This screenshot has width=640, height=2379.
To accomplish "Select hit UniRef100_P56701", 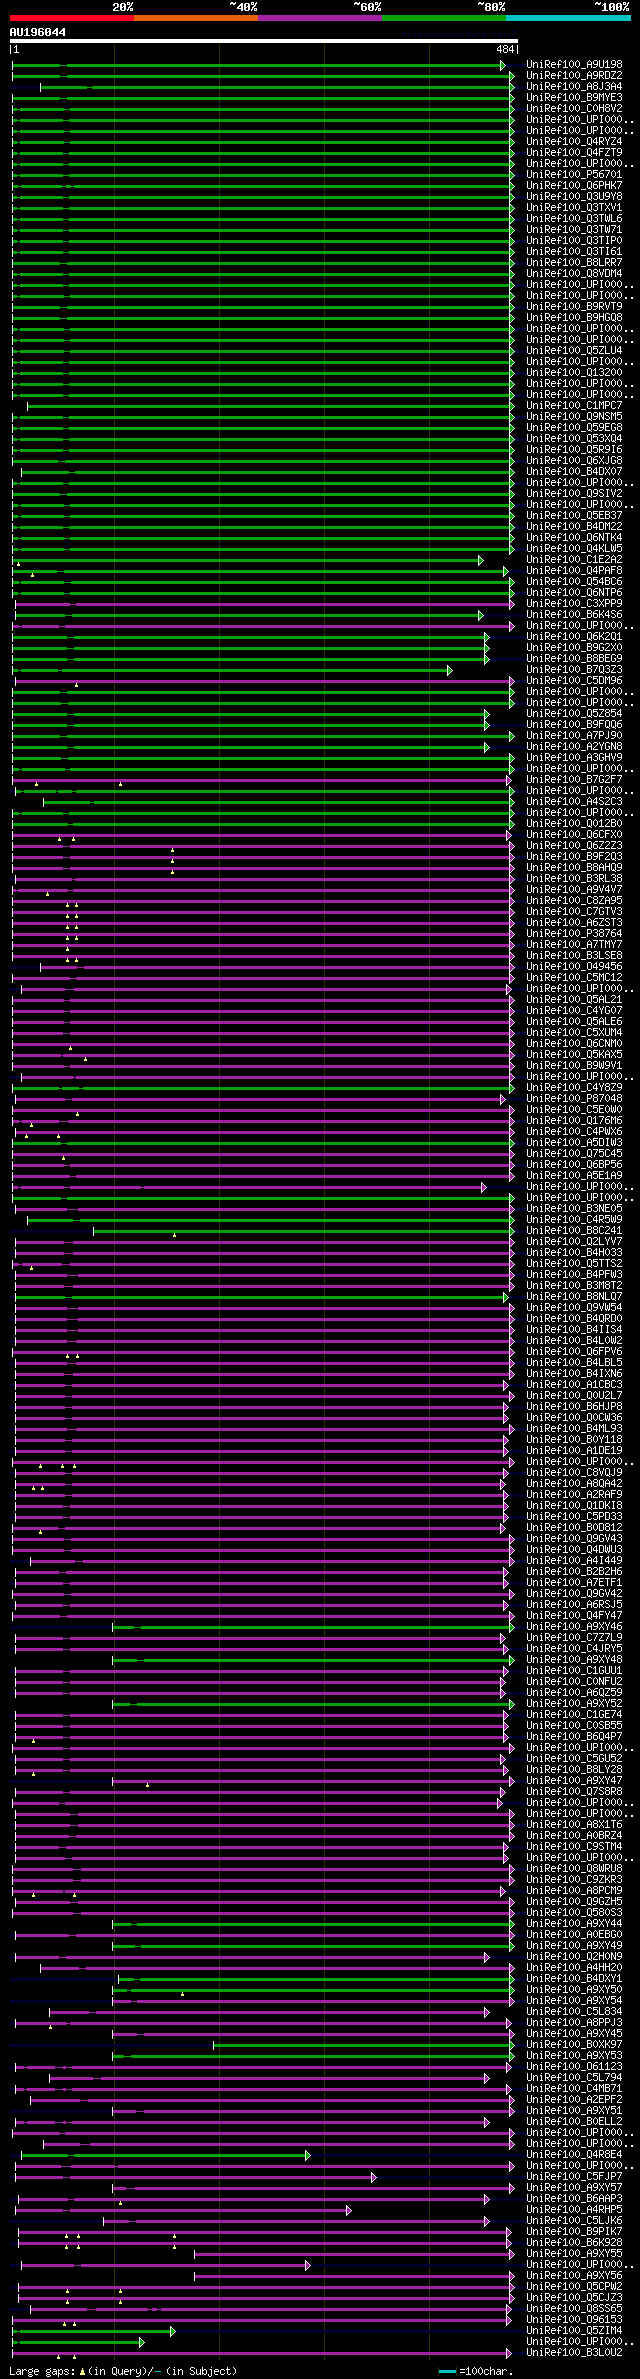I will (574, 175).
